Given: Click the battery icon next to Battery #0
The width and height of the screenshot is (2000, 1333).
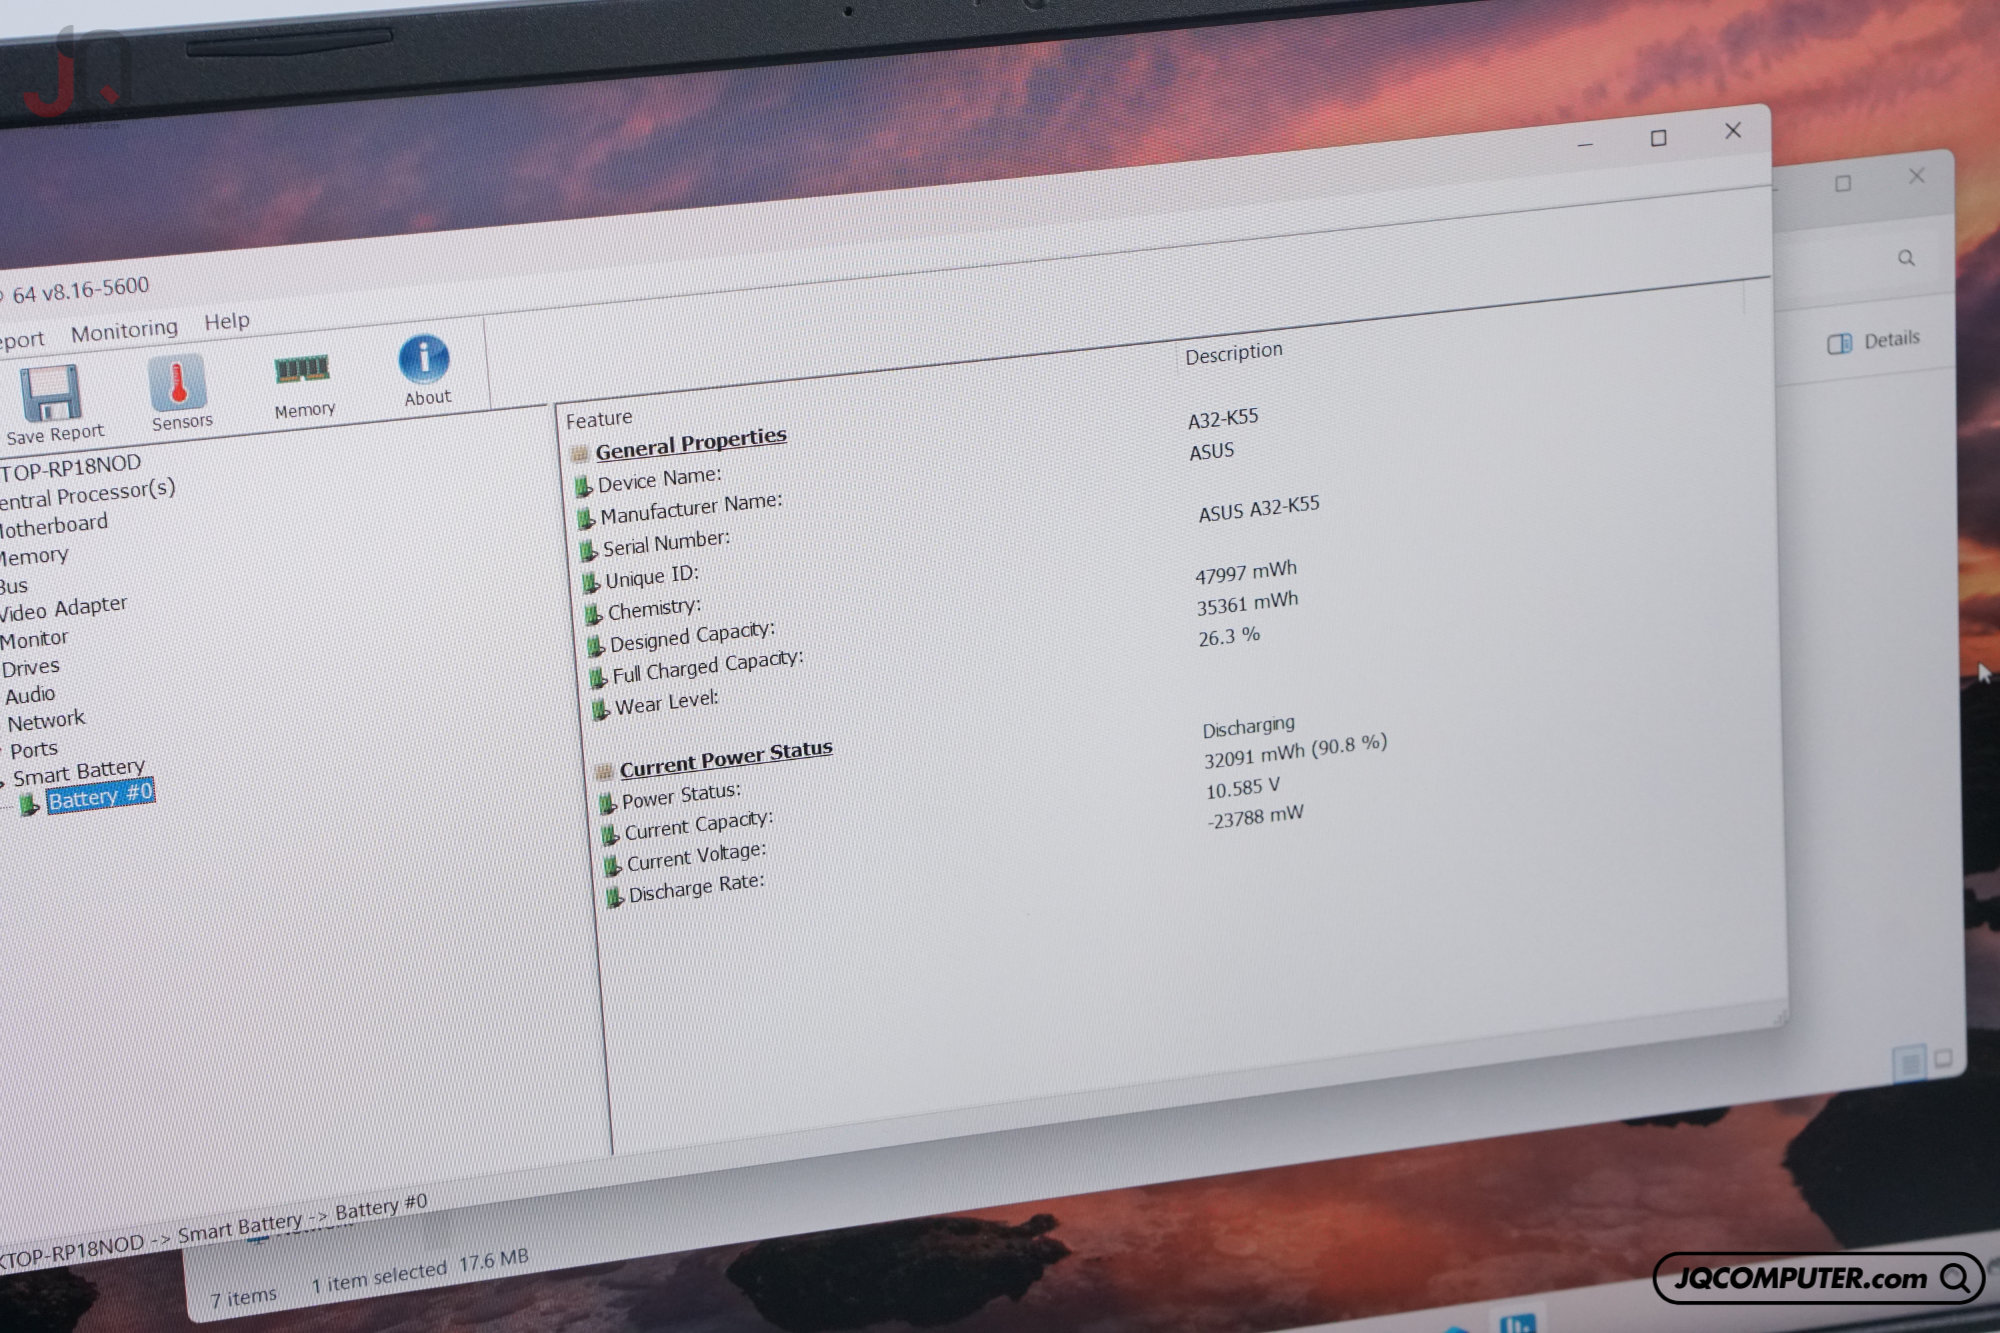Looking at the screenshot, I should pos(29,803).
